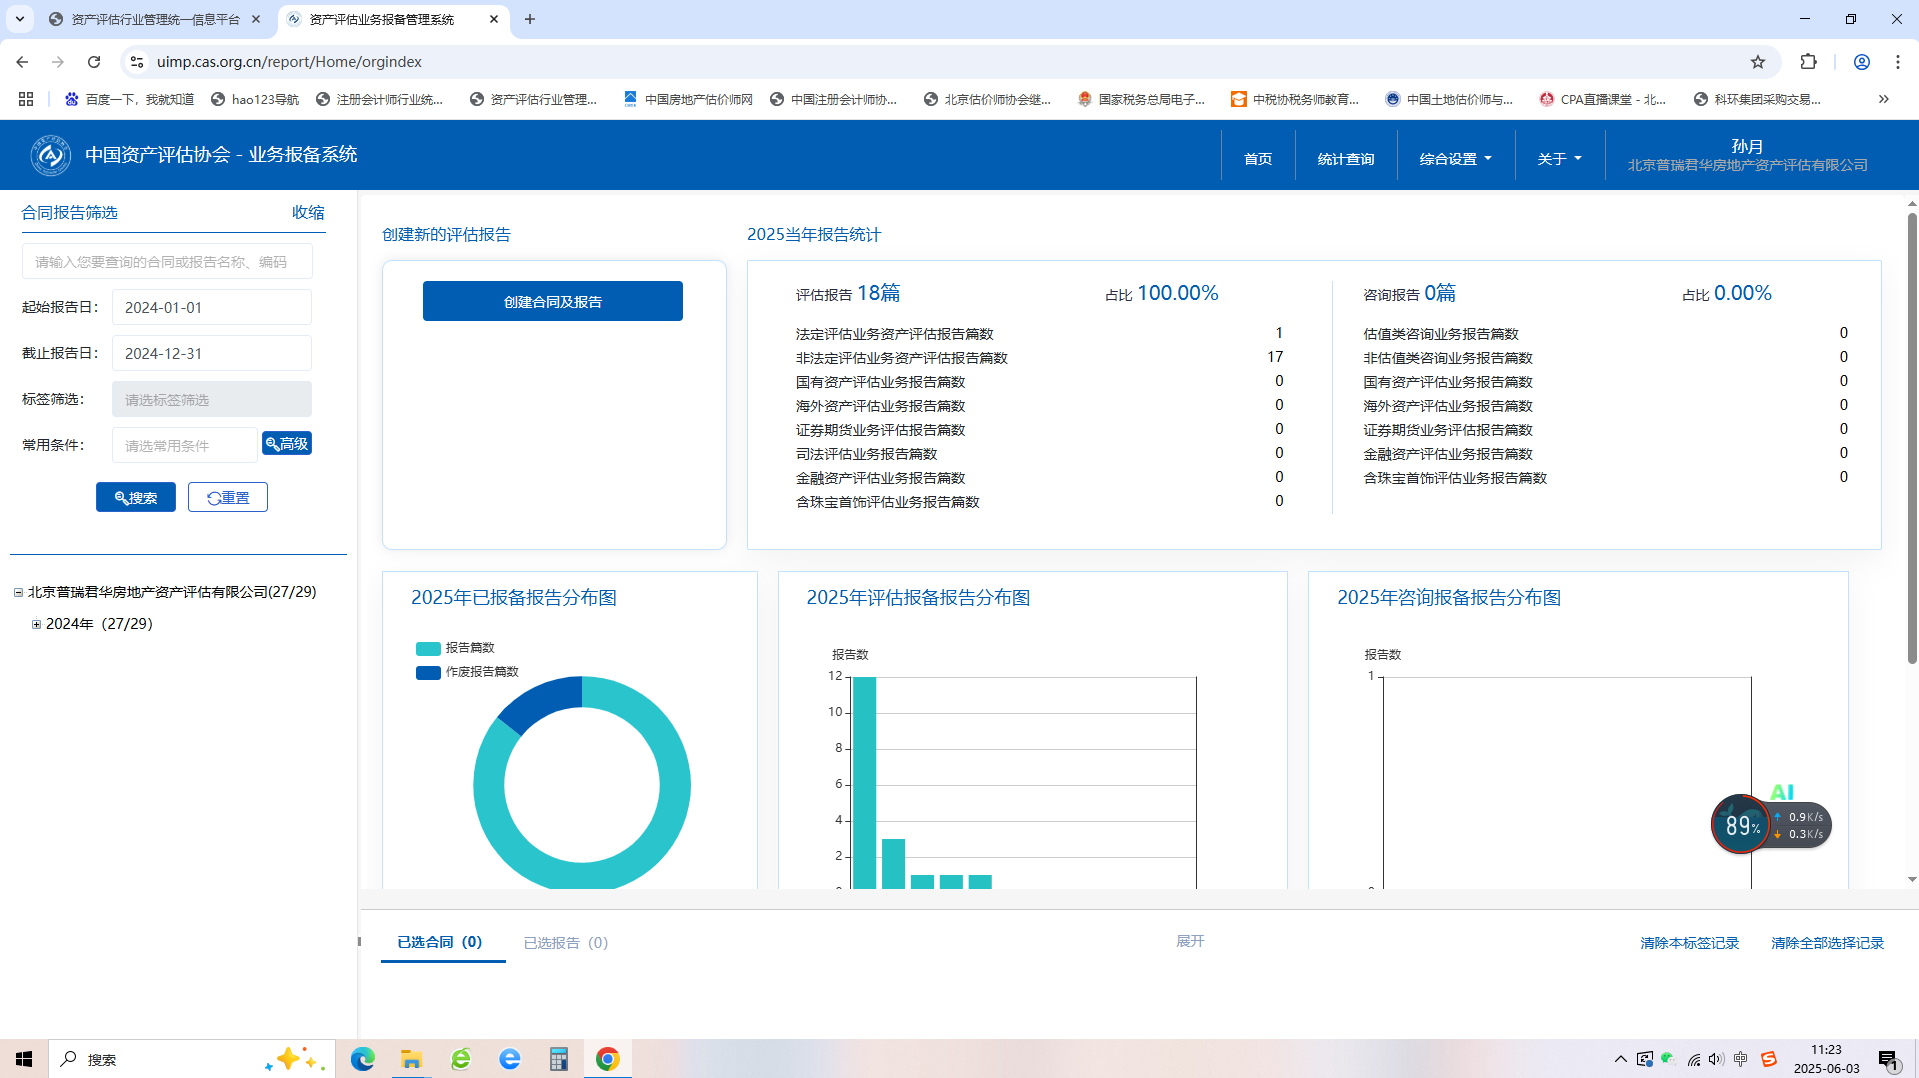Open the 关于 dropdown menu
Screen dimensions: 1919x1078
tap(1559, 159)
